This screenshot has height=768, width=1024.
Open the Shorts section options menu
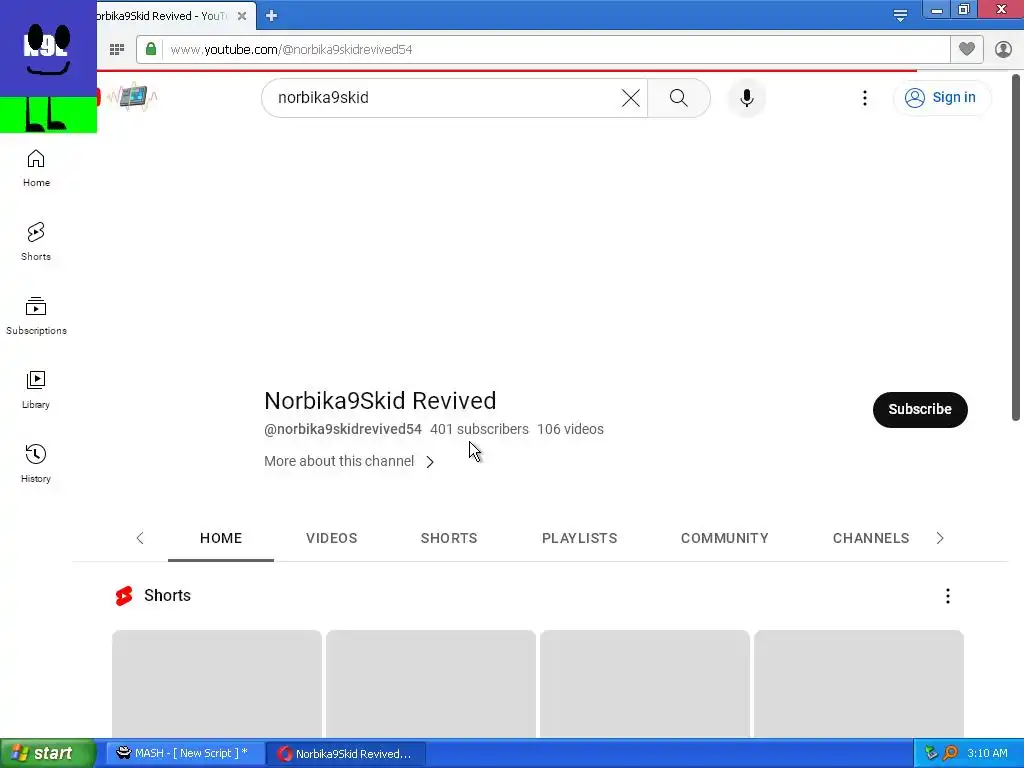click(x=948, y=596)
